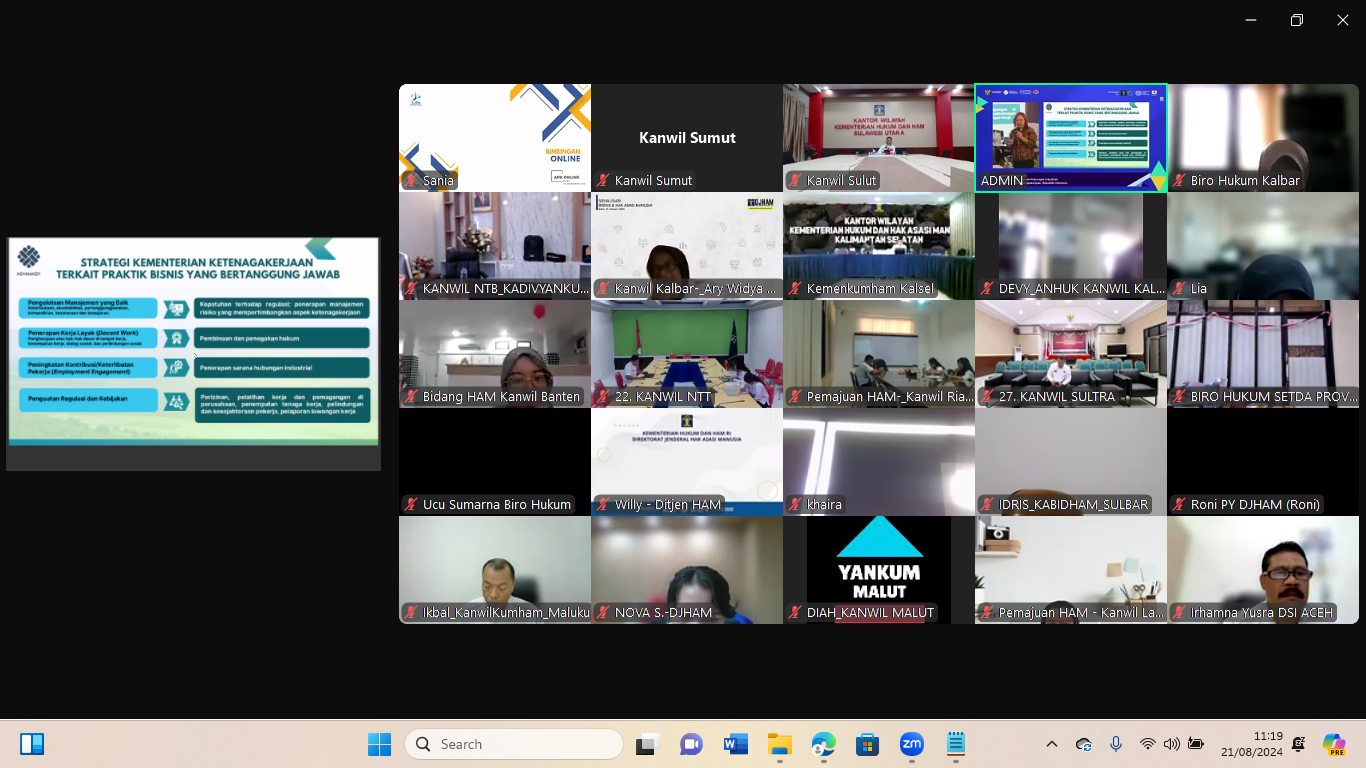Viewport: 1366px width, 768px height.
Task: Open the Windows Start menu
Action: 379,744
